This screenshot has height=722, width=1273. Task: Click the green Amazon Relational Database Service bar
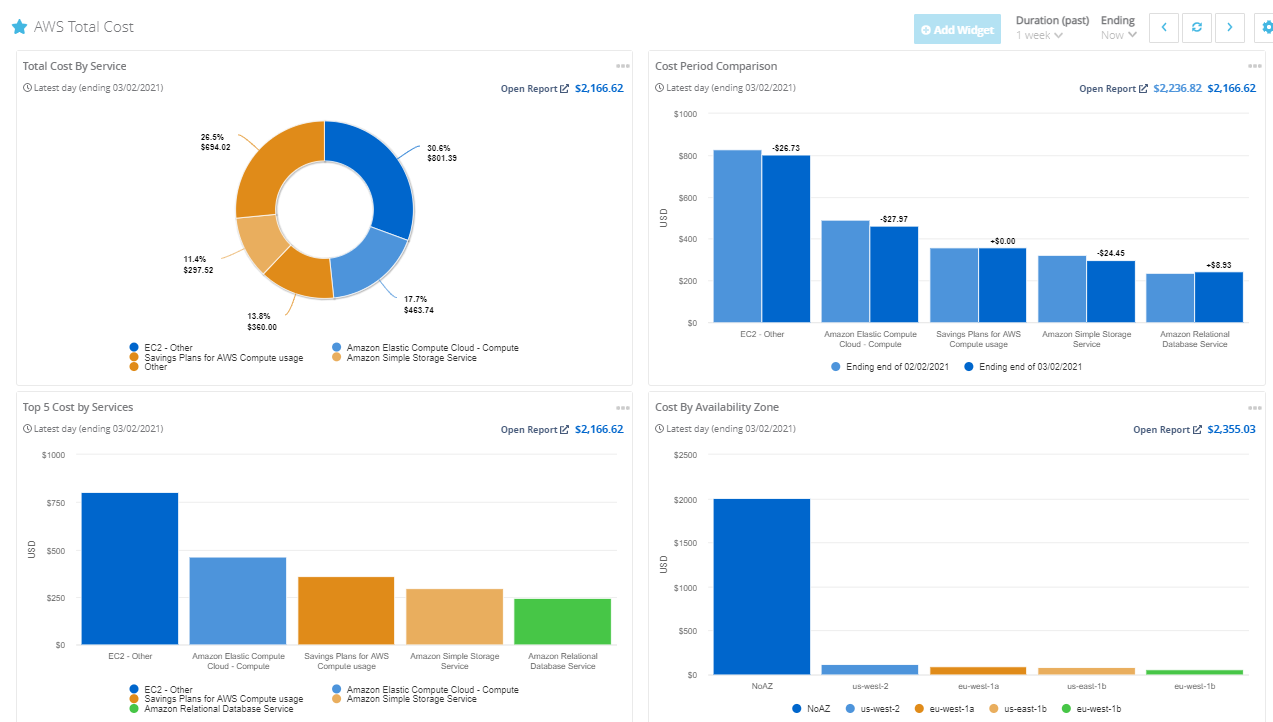click(x=562, y=622)
